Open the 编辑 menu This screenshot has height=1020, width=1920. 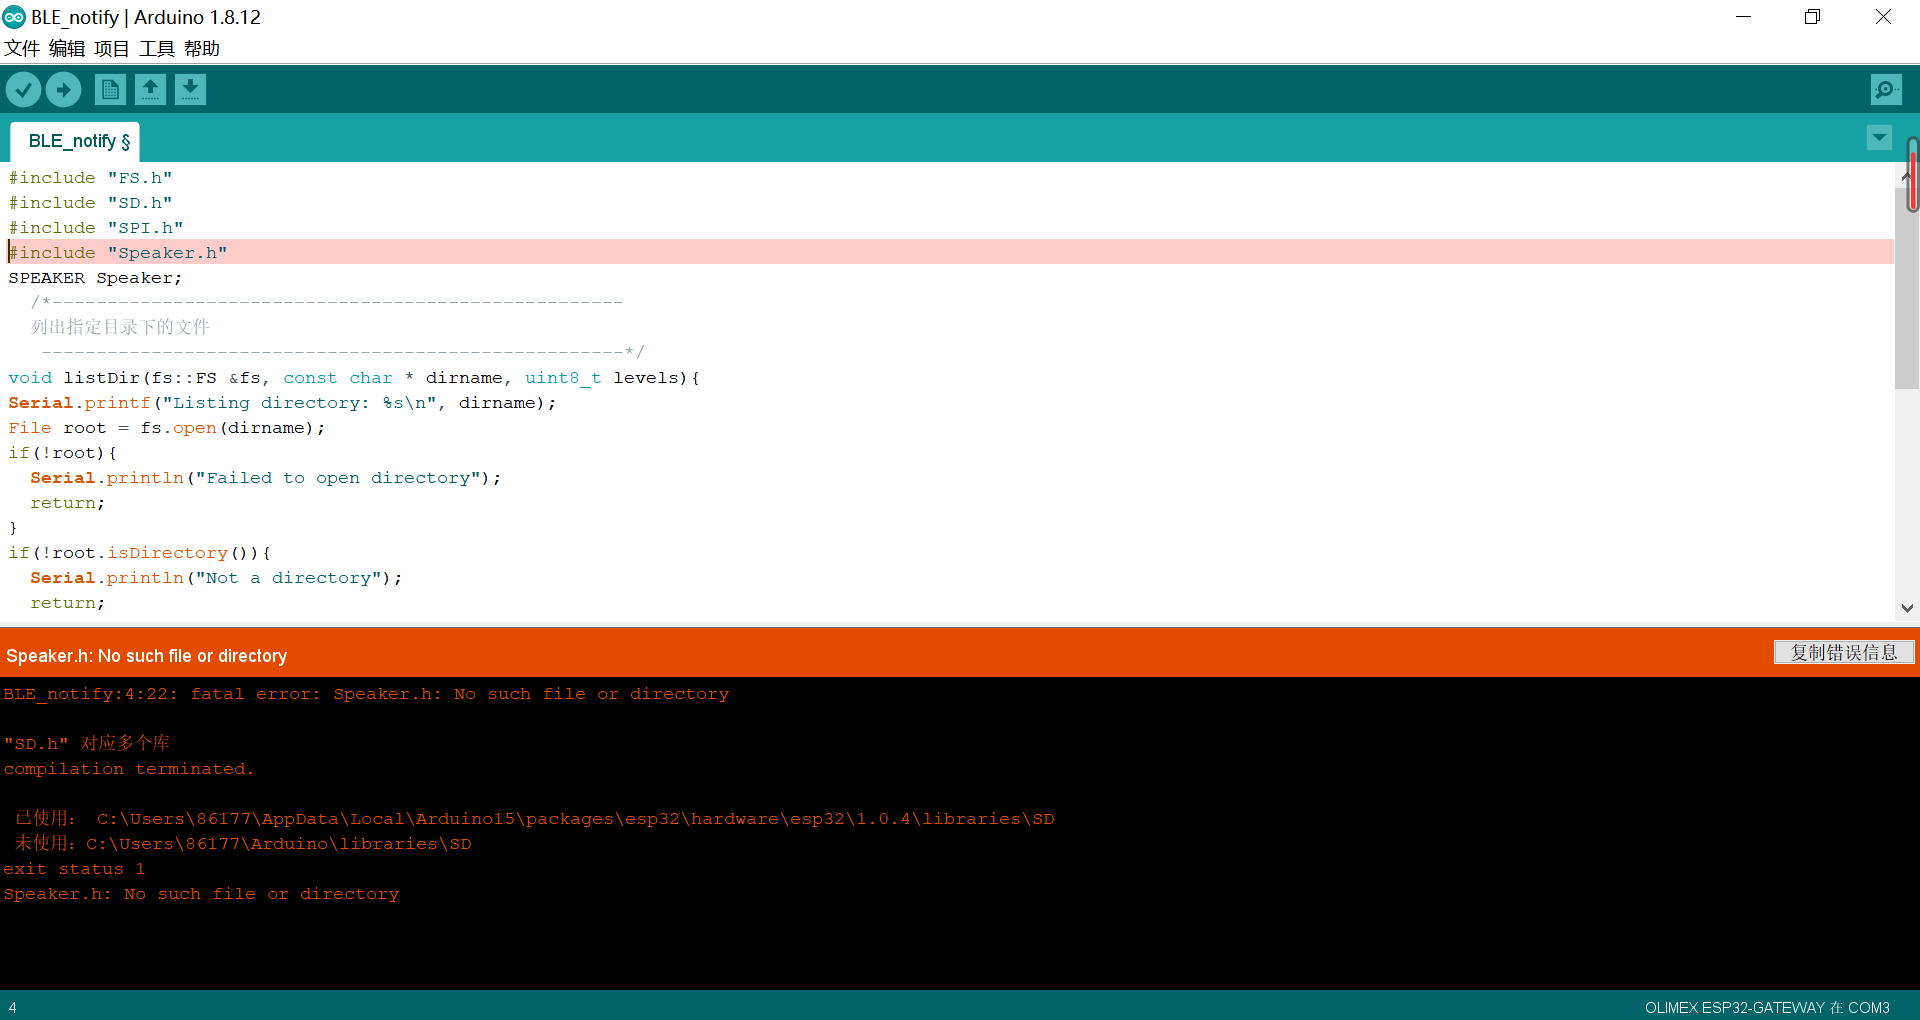point(67,48)
